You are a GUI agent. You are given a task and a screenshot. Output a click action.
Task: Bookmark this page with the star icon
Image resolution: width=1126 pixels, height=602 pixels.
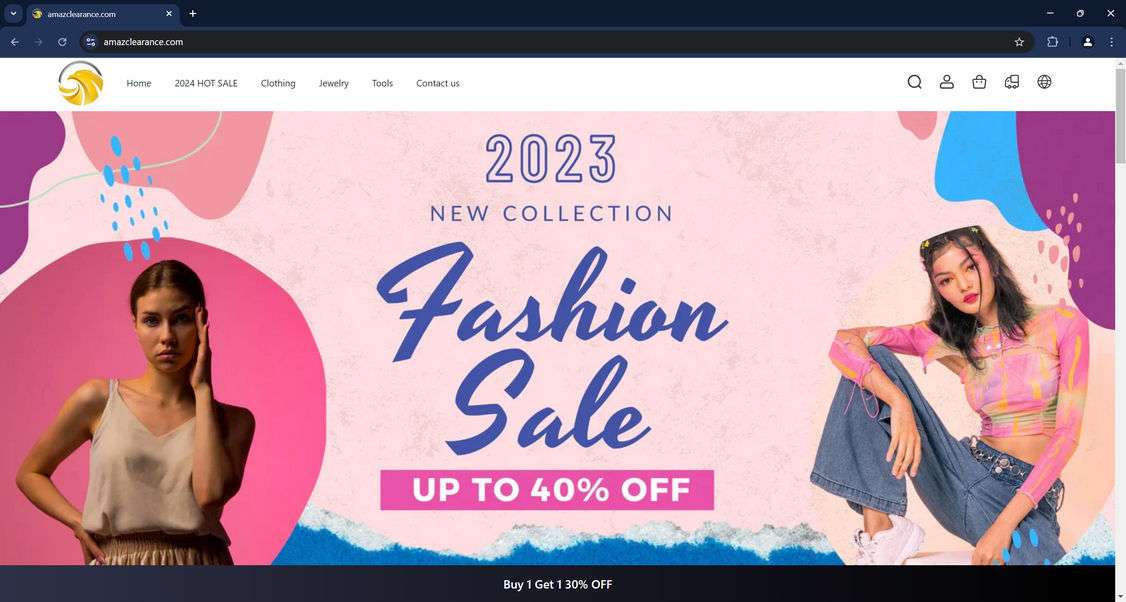[1019, 42]
